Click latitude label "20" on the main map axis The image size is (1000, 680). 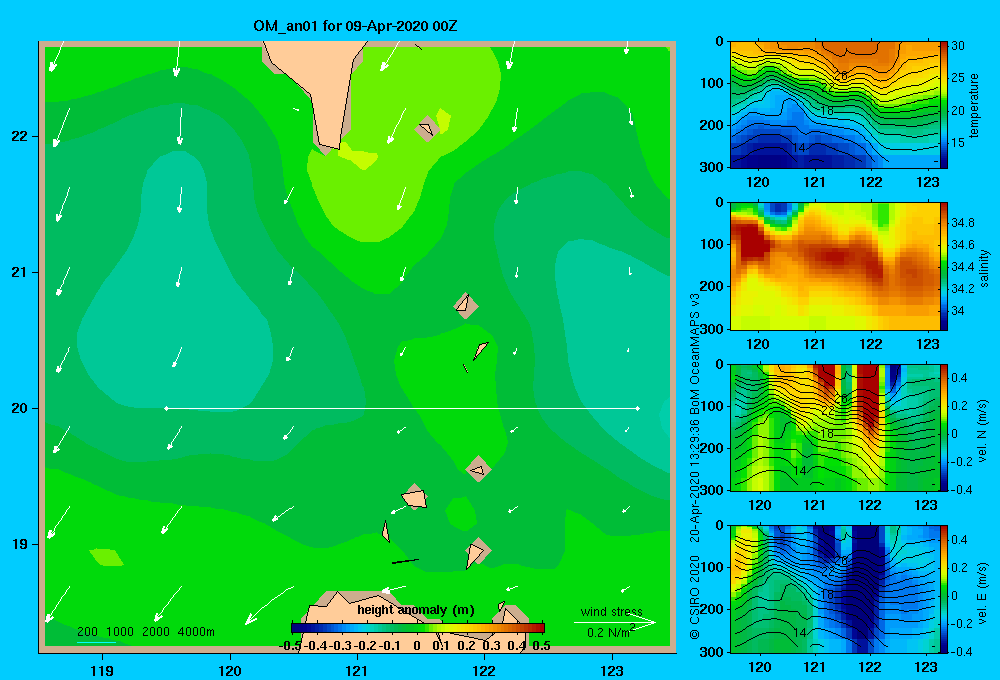(x=20, y=408)
